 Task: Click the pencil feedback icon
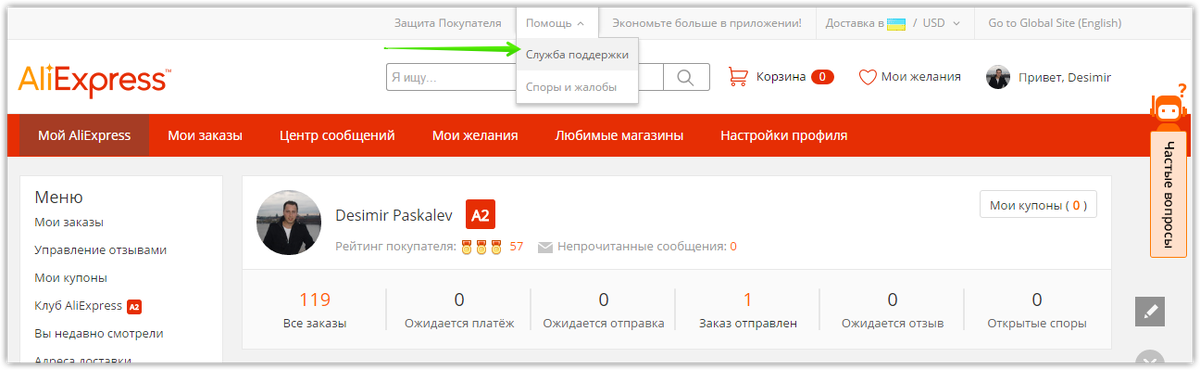pyautogui.click(x=1150, y=312)
